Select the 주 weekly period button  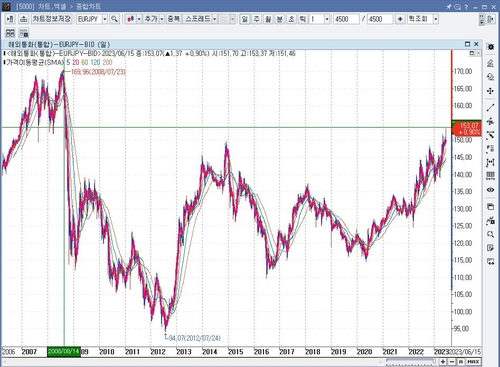point(256,19)
